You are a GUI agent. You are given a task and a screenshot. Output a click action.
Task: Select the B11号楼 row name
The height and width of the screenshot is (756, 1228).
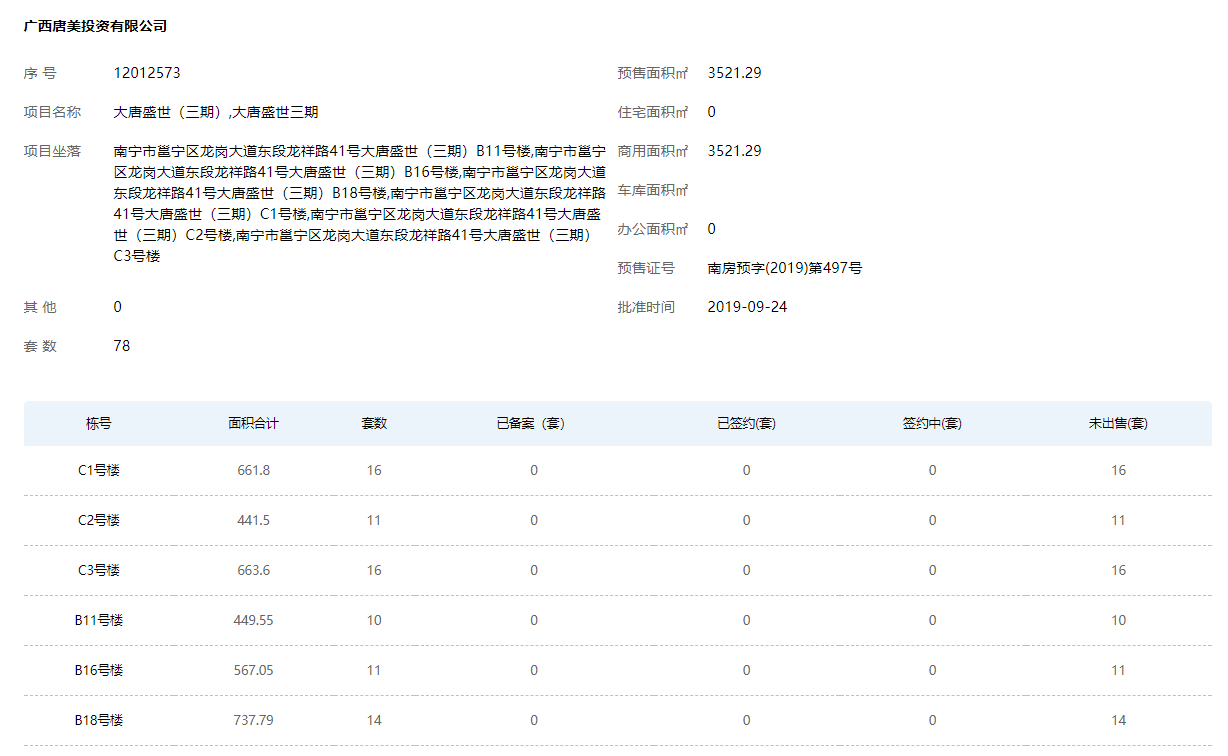(99, 620)
